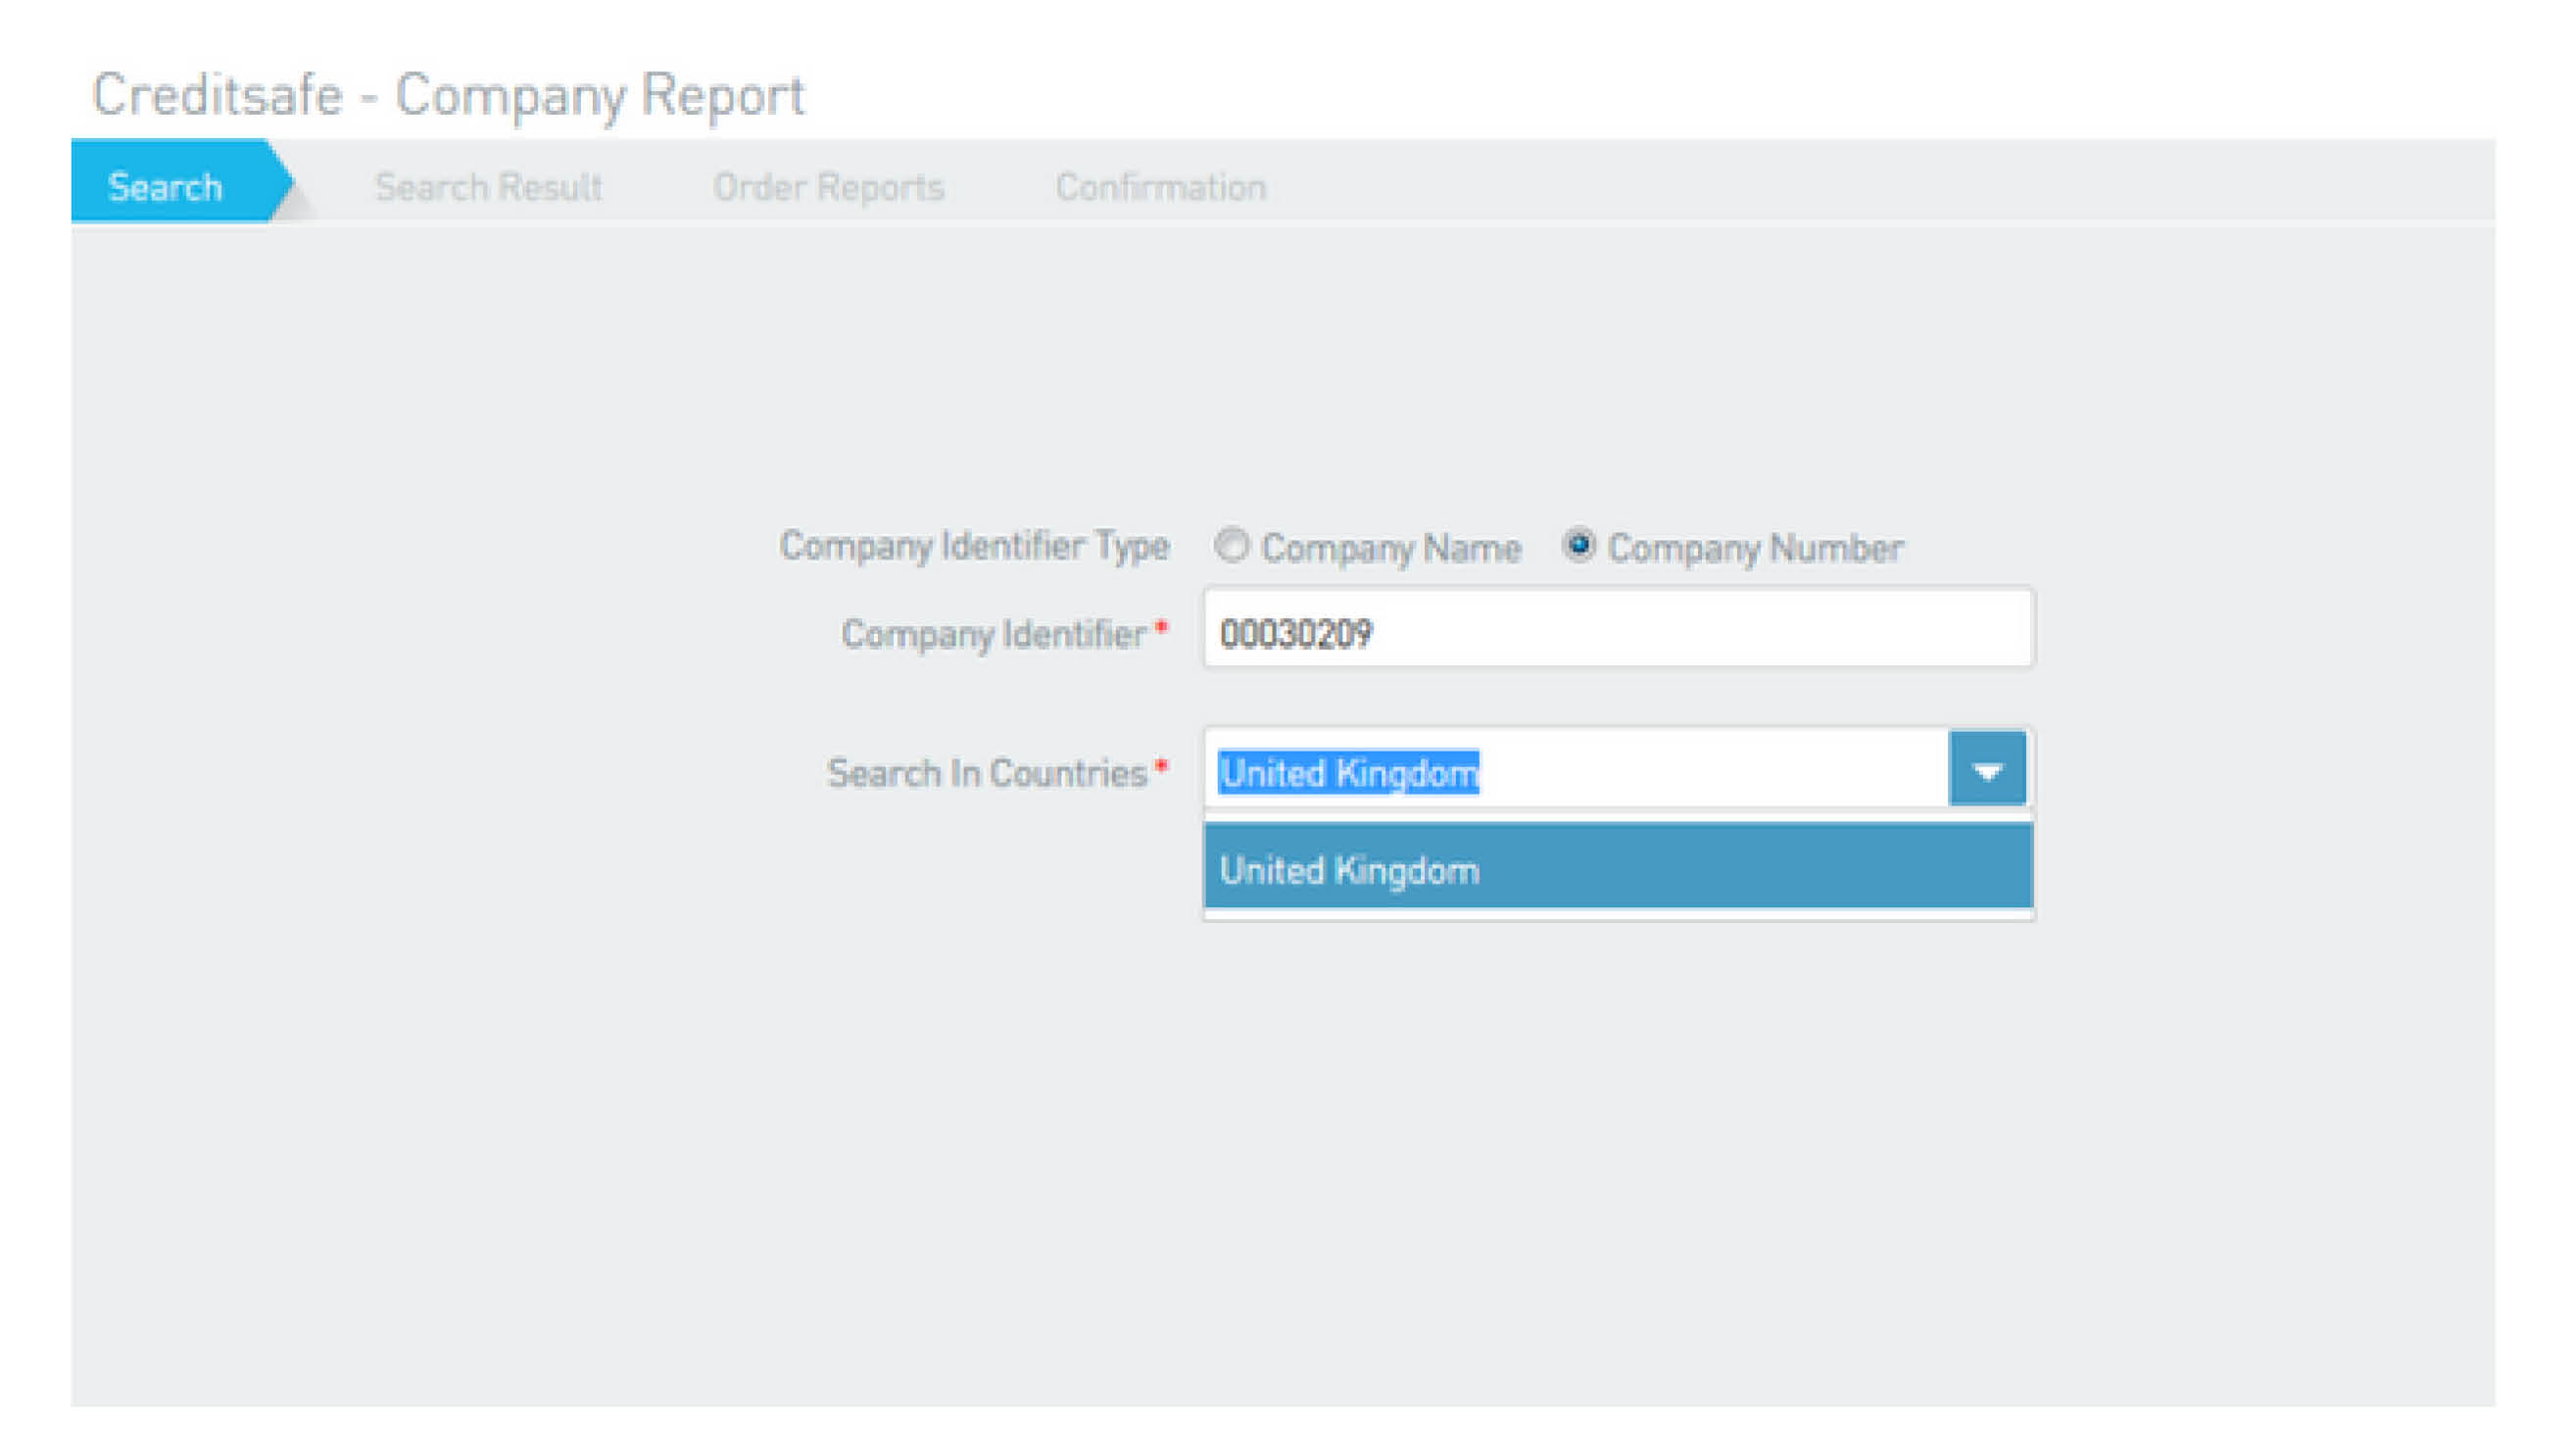
Task: Click the Search In Countries text box
Action: tap(1576, 769)
